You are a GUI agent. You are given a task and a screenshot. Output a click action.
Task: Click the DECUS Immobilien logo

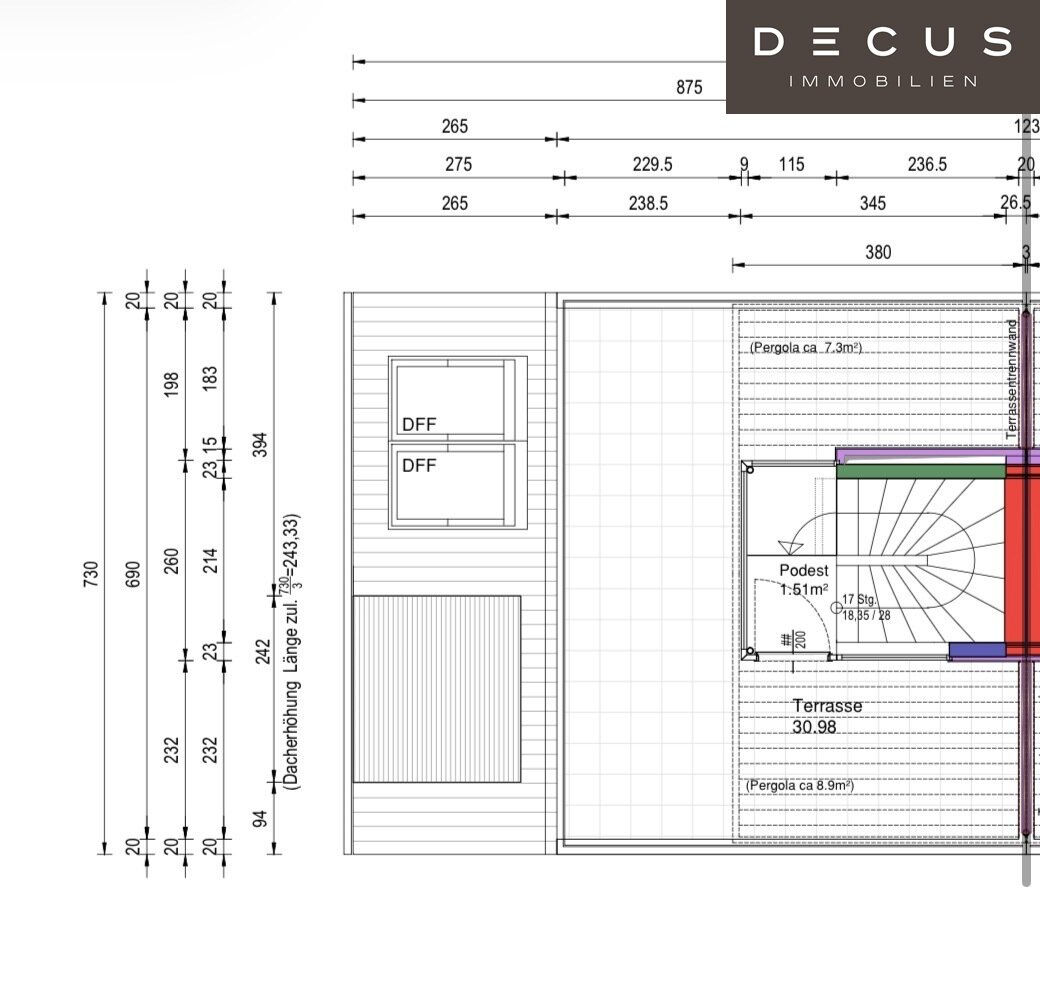coord(882,56)
